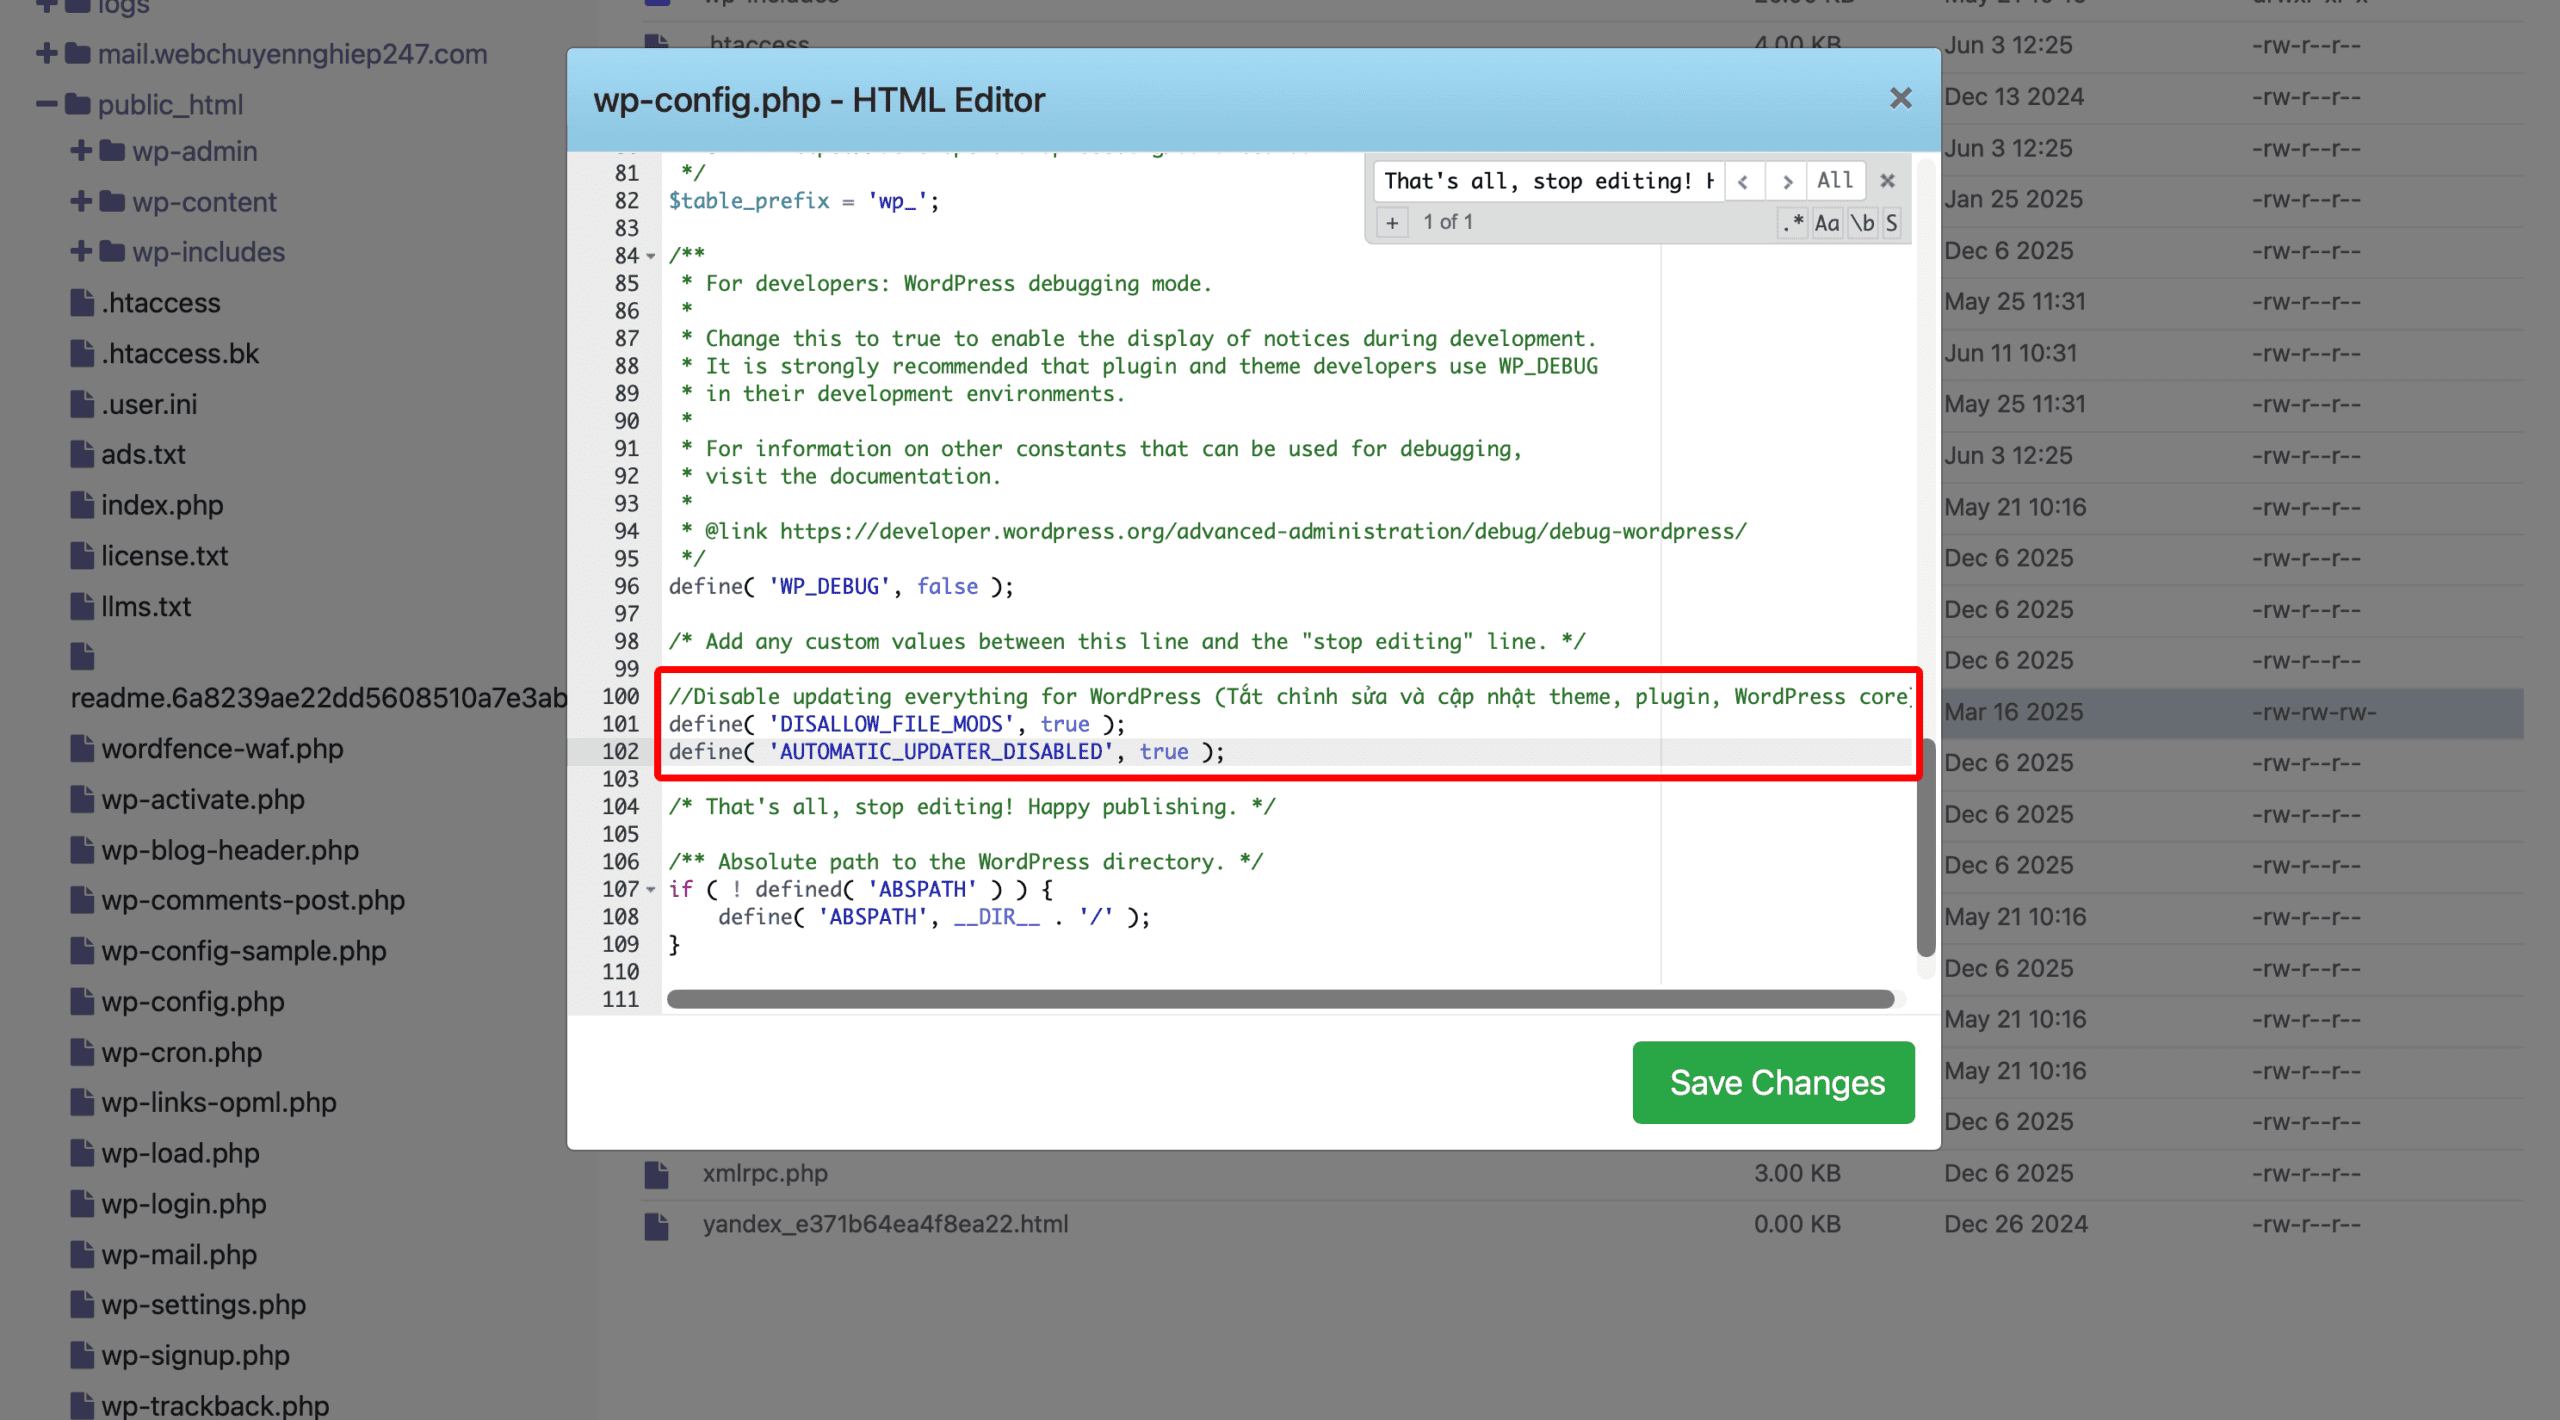Select wp-load.php file icon
Viewport: 2560px width, 1420px height.
click(82, 1153)
